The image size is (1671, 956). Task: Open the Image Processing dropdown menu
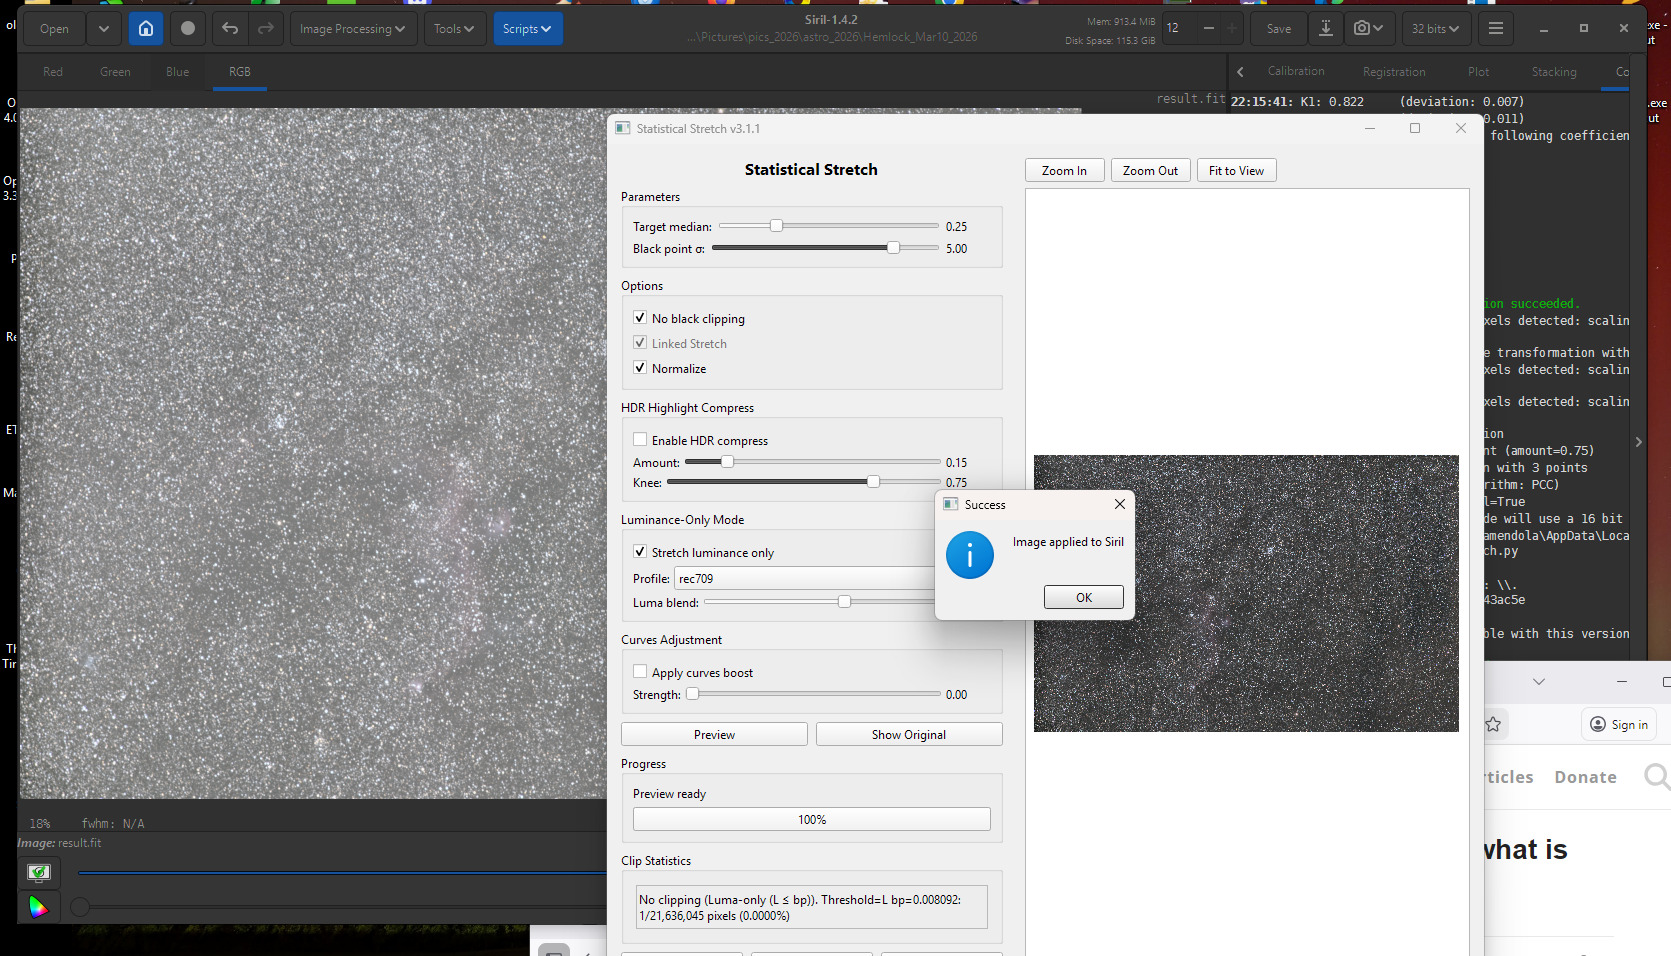pyautogui.click(x=353, y=29)
